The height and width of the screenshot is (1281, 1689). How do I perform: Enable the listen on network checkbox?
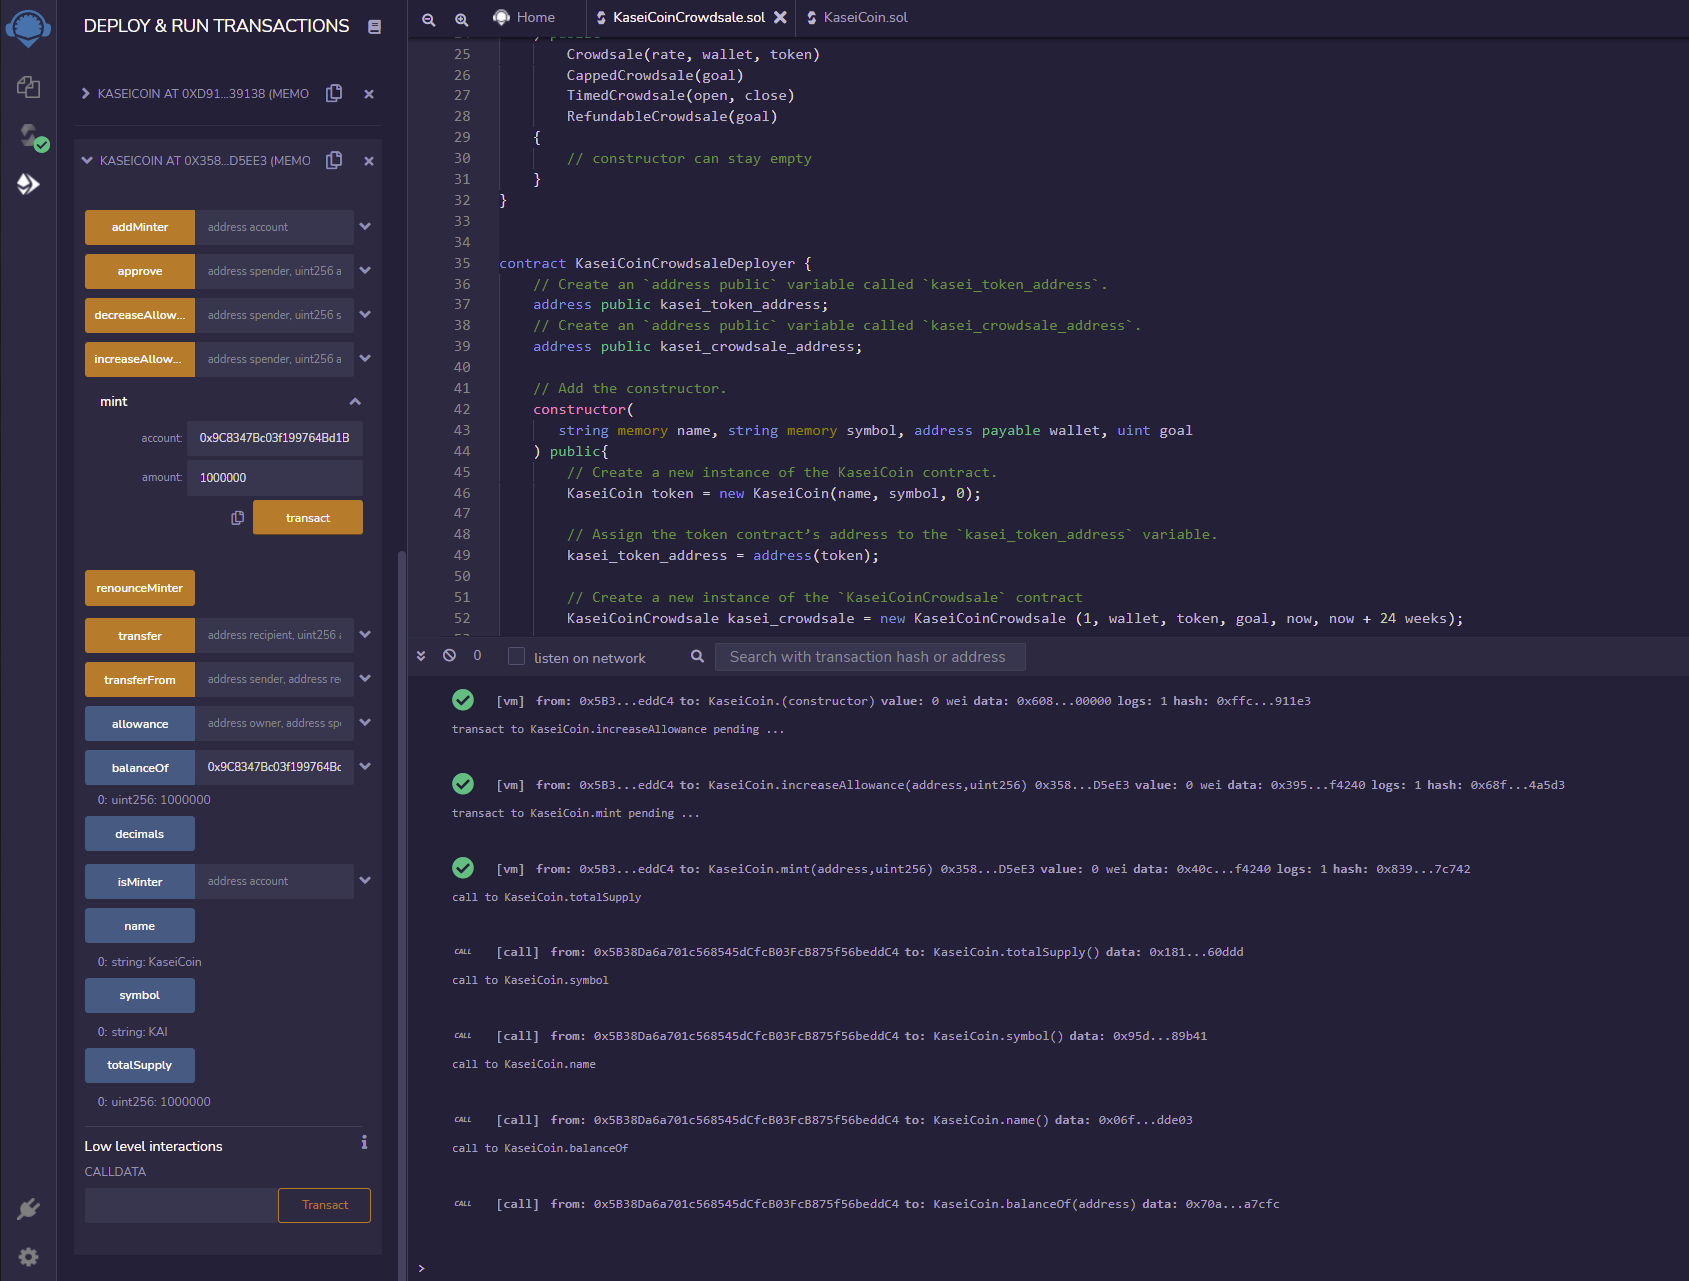516,656
